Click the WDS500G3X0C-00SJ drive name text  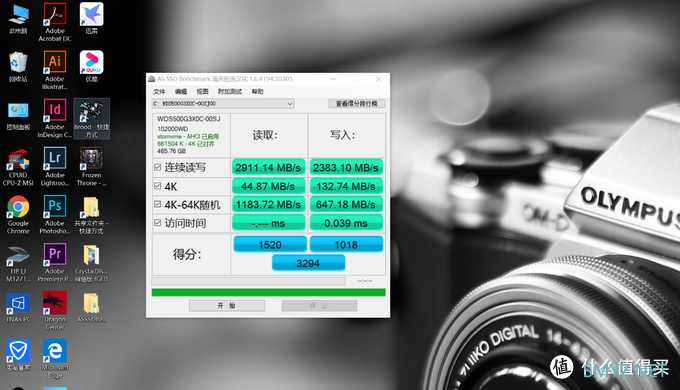point(189,119)
